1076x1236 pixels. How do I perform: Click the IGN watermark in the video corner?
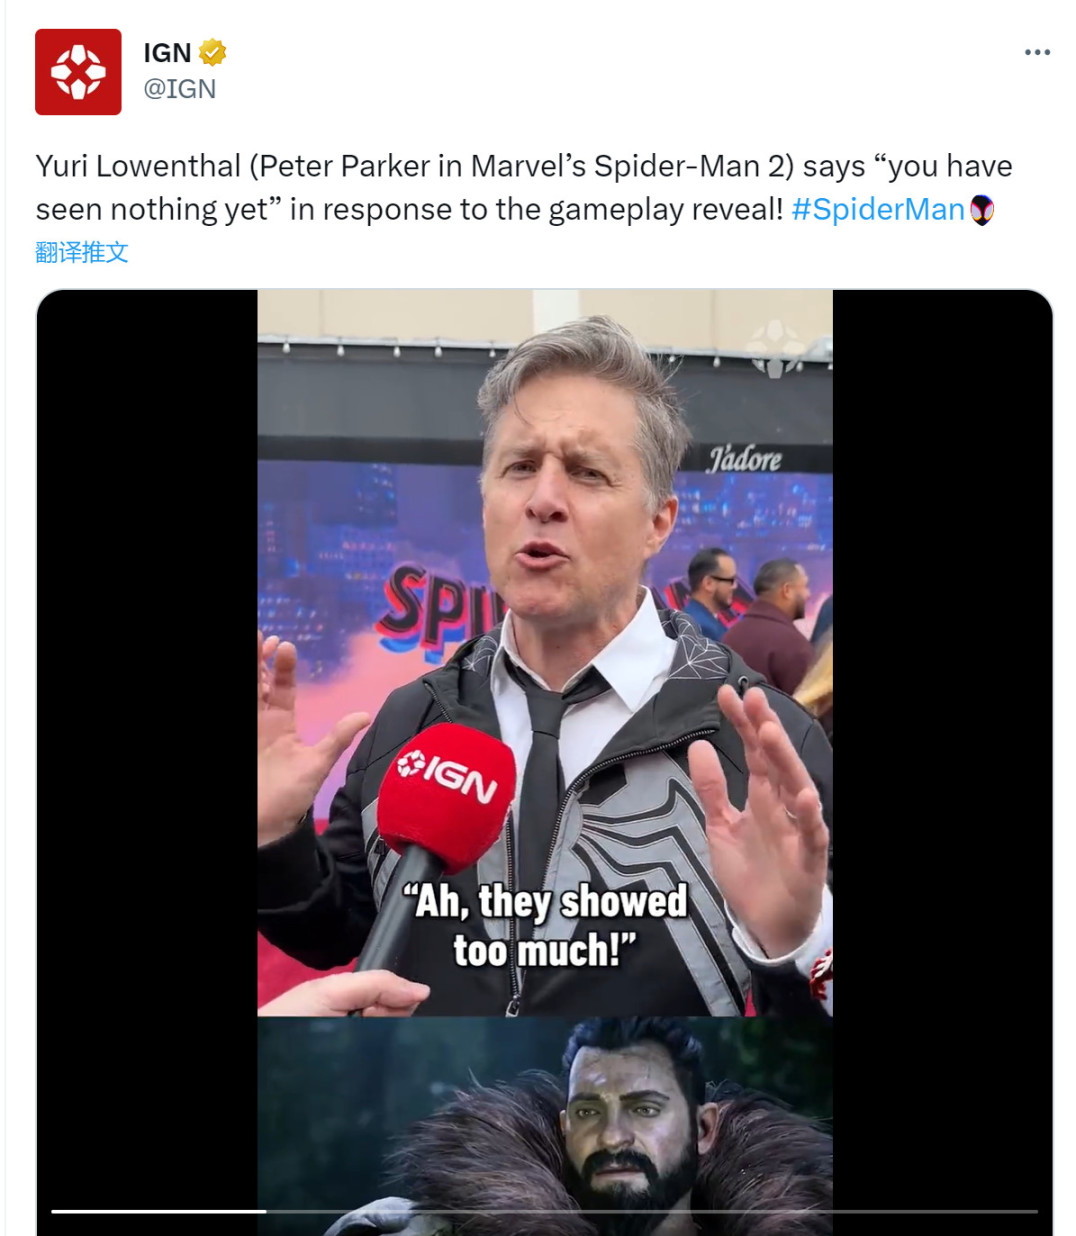[776, 347]
